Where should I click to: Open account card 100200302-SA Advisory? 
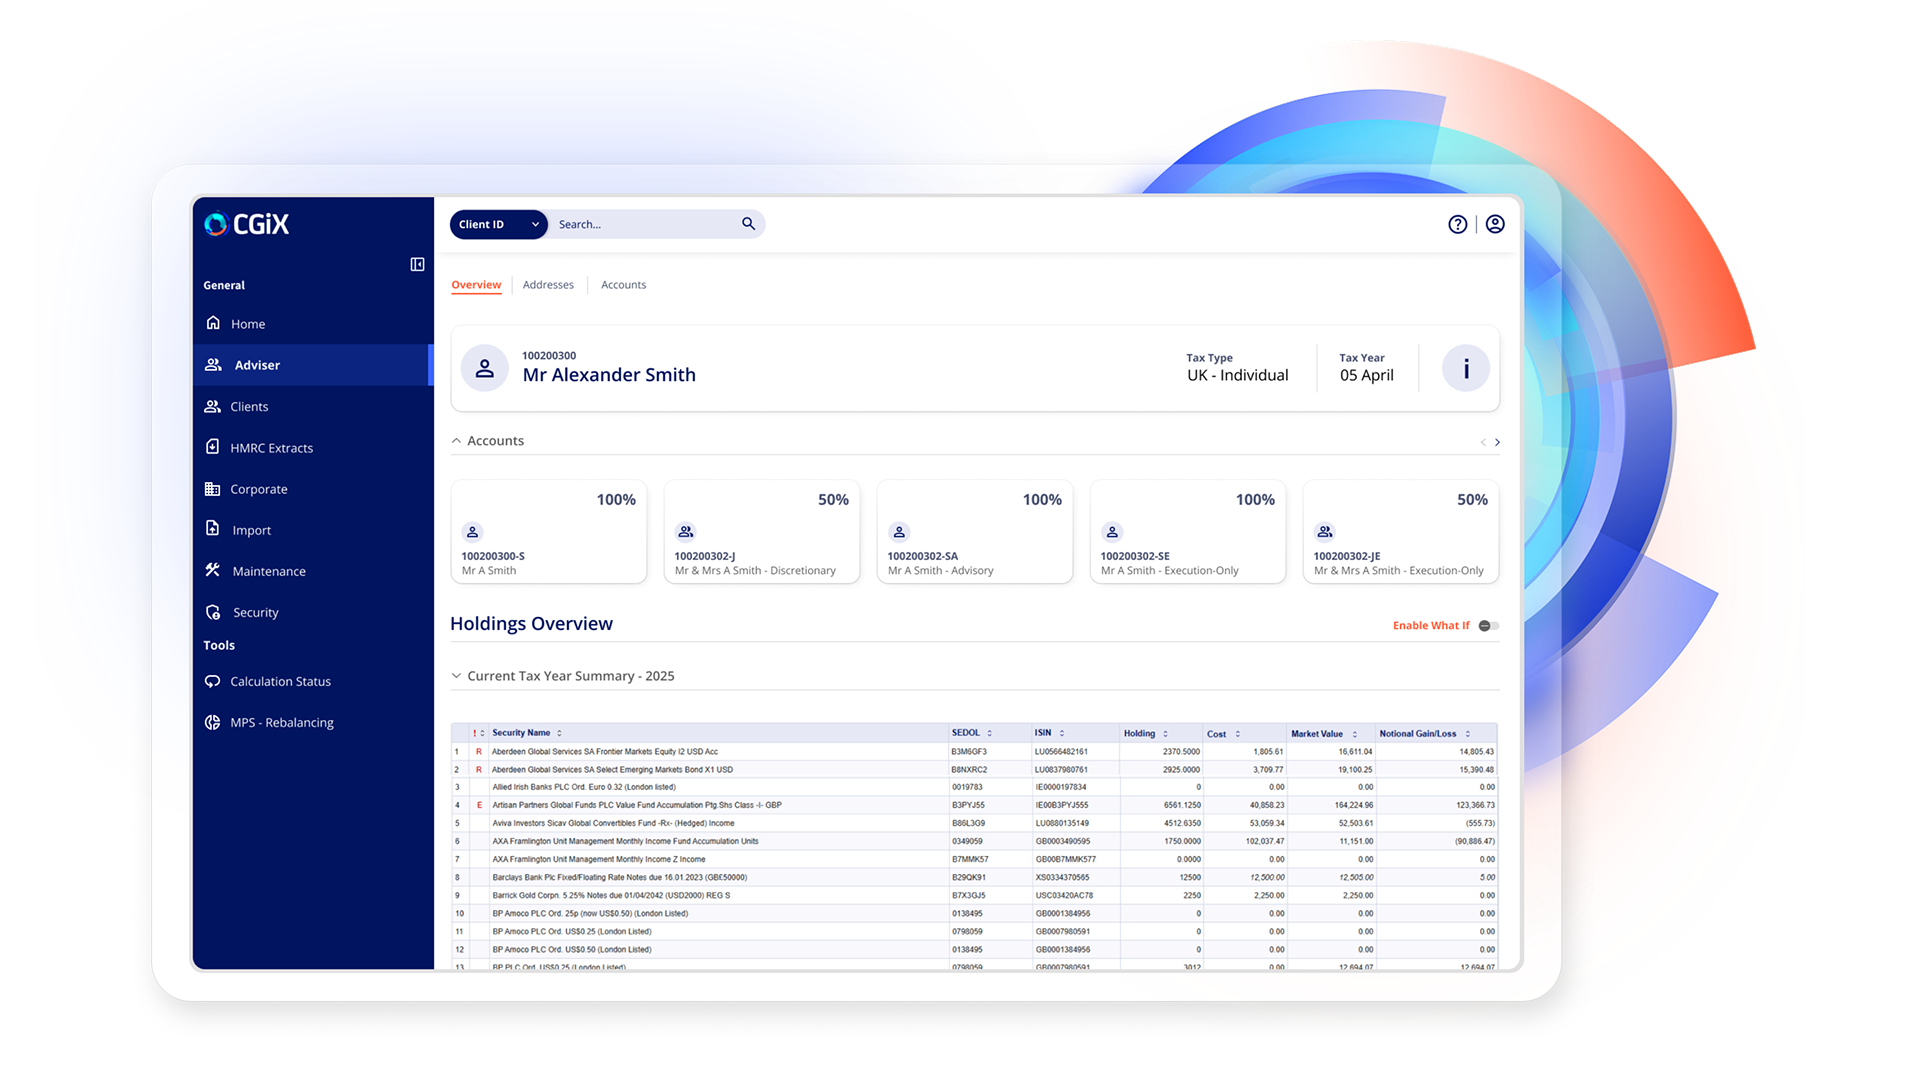click(x=975, y=532)
